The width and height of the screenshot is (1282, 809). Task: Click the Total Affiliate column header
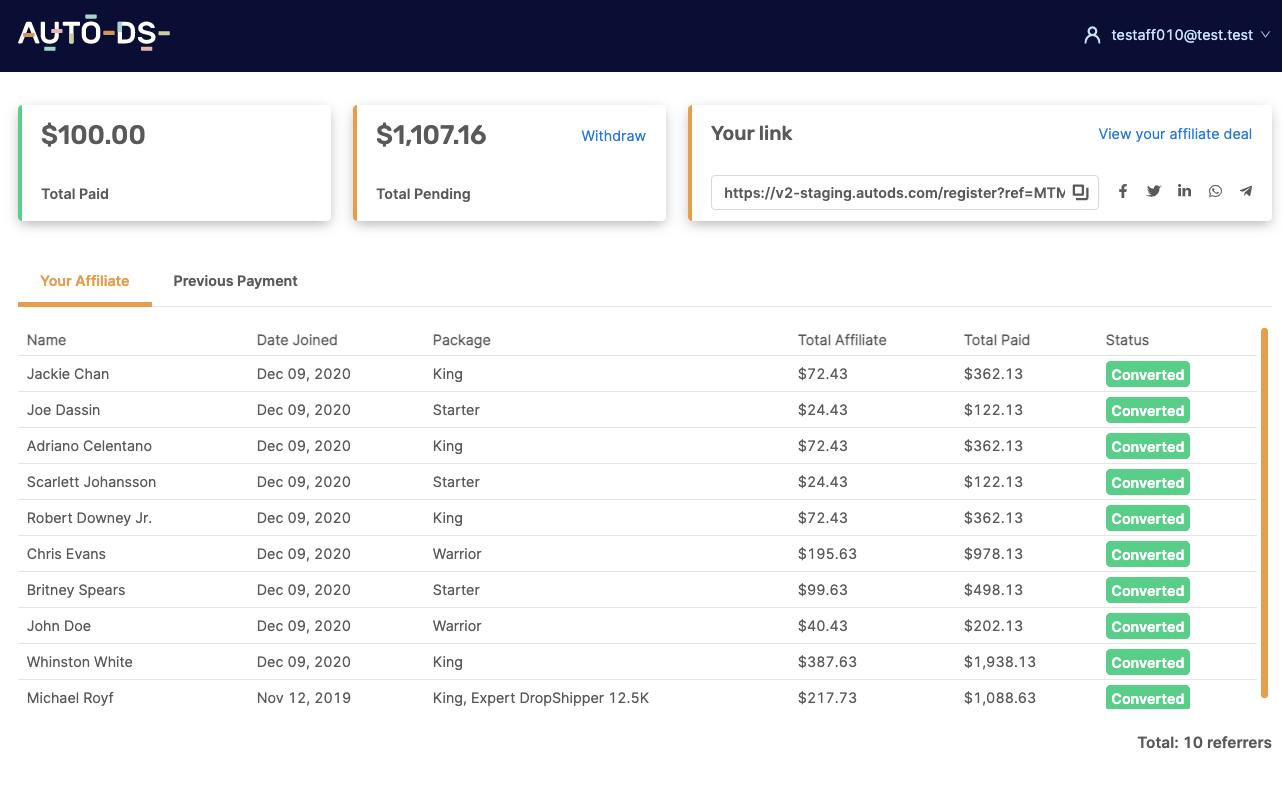click(842, 340)
